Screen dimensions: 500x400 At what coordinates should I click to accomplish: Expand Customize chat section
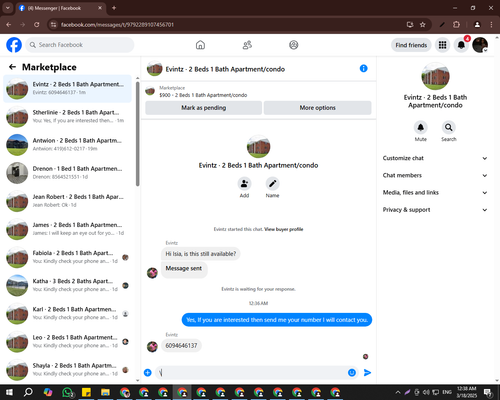435,158
